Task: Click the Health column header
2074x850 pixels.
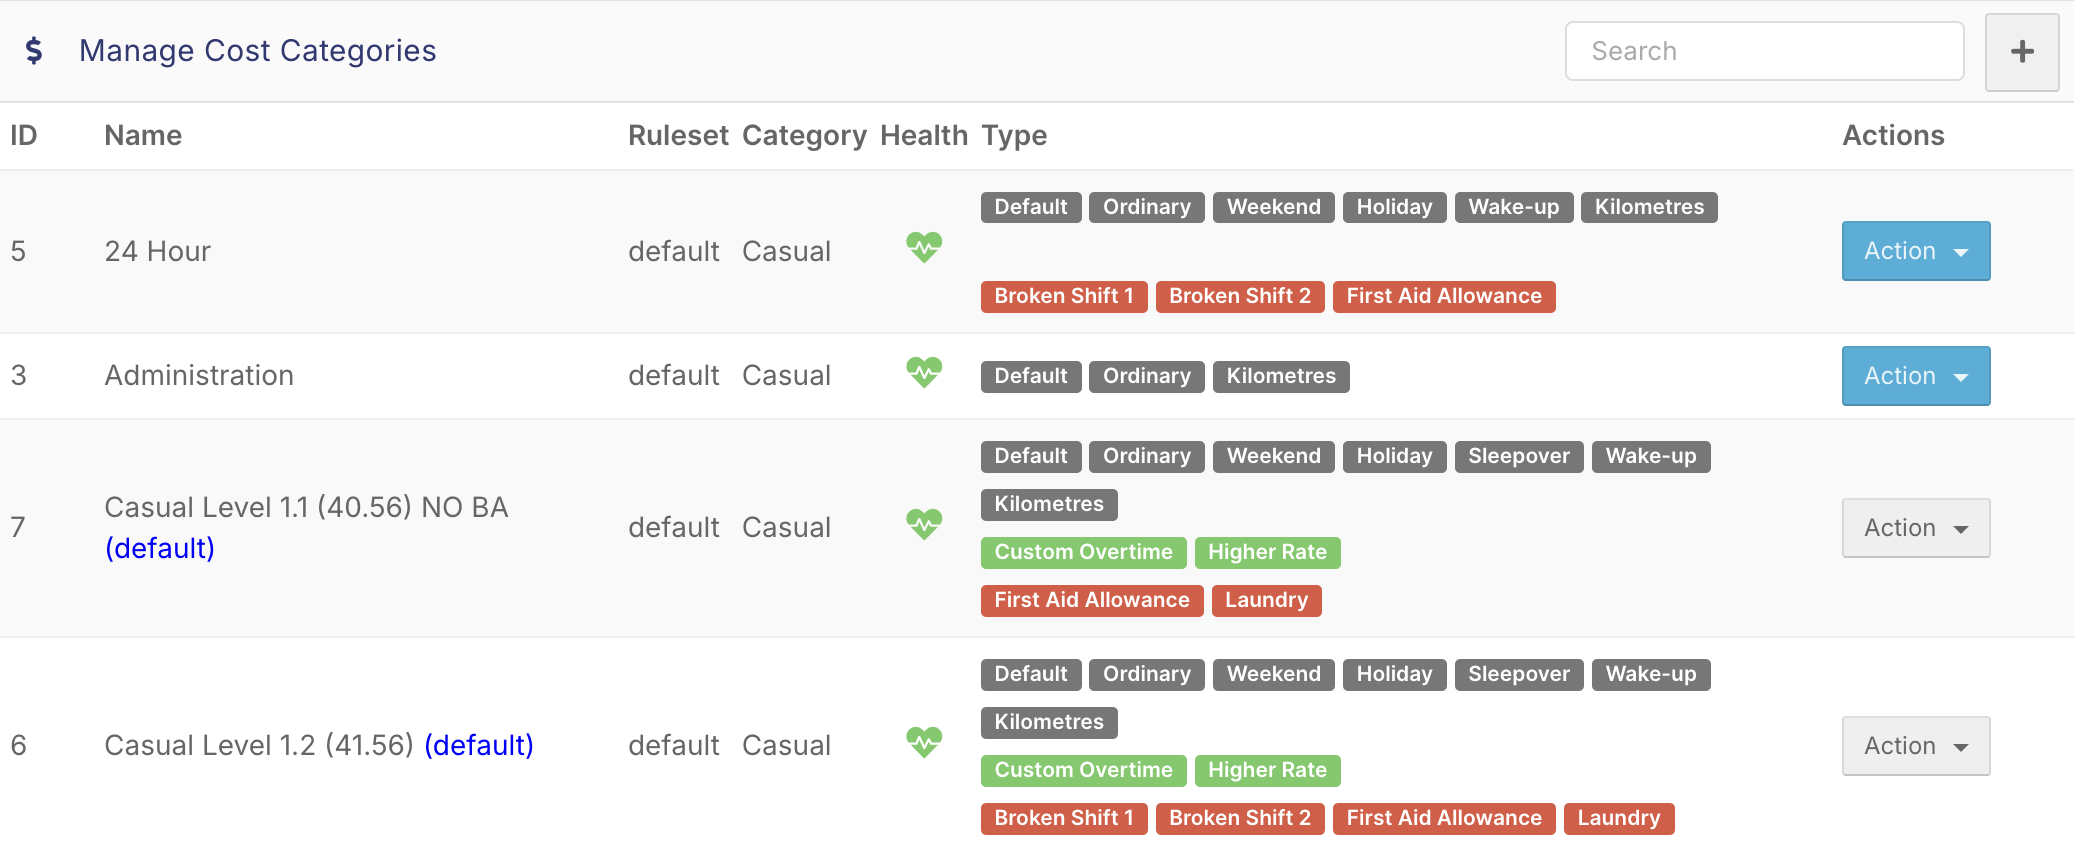Action: coord(924,135)
